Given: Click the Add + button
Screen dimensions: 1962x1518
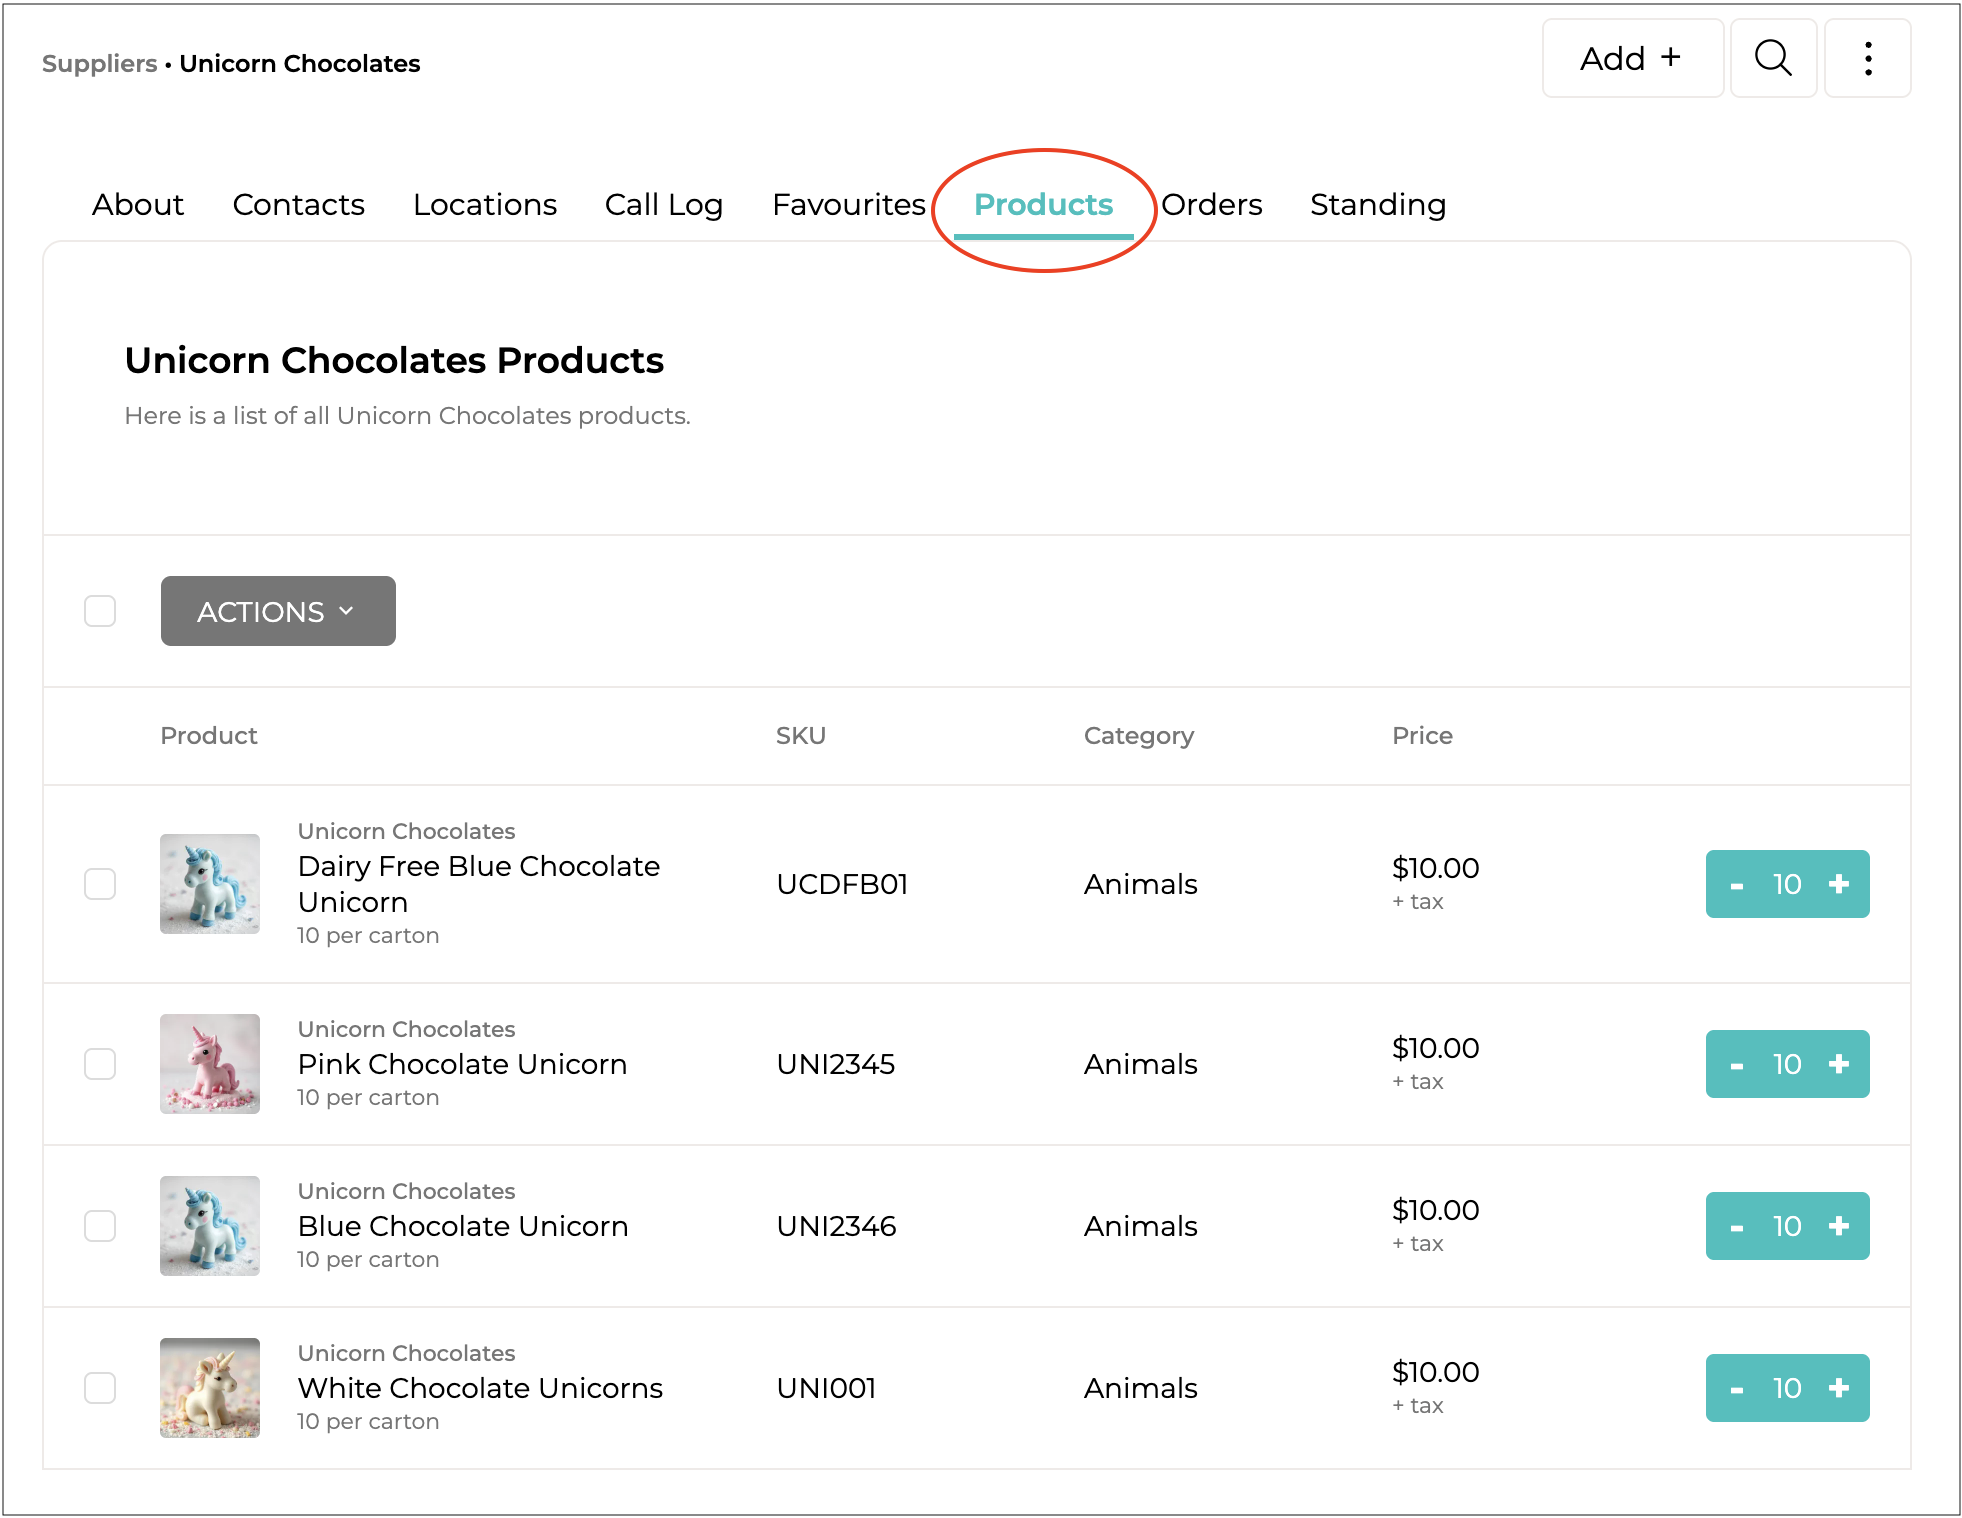Looking at the screenshot, I should pyautogui.click(x=1631, y=58).
